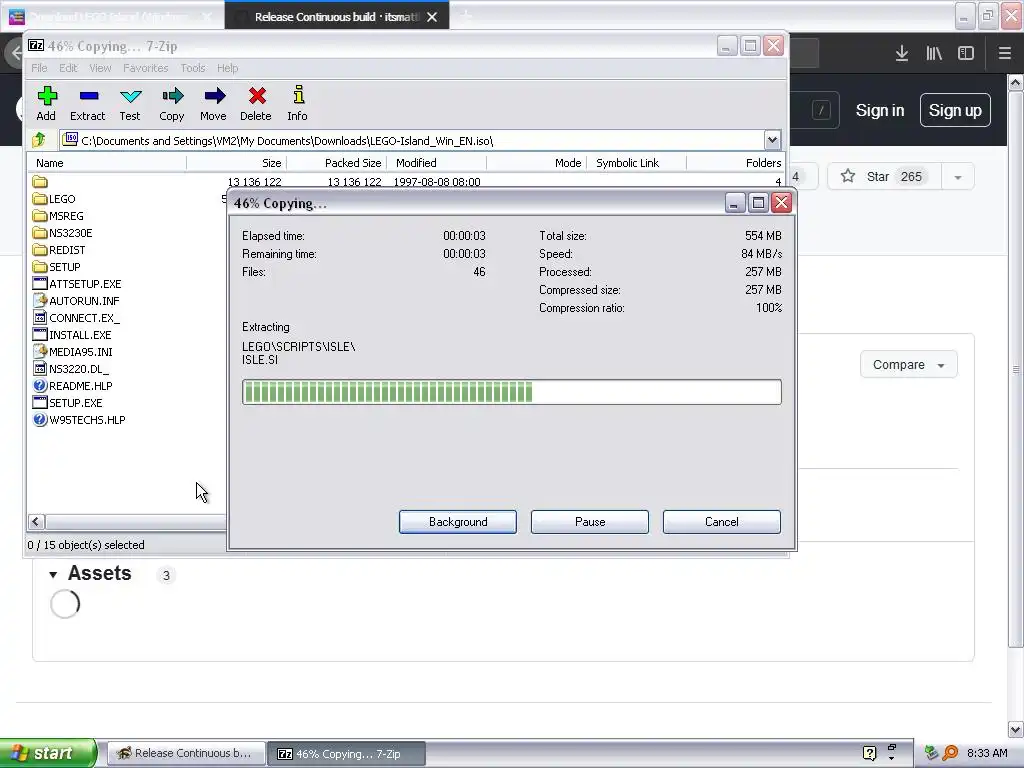This screenshot has width=1024, height=768.
Task: Select the SETUP.EXE file
Action: click(x=68, y=402)
